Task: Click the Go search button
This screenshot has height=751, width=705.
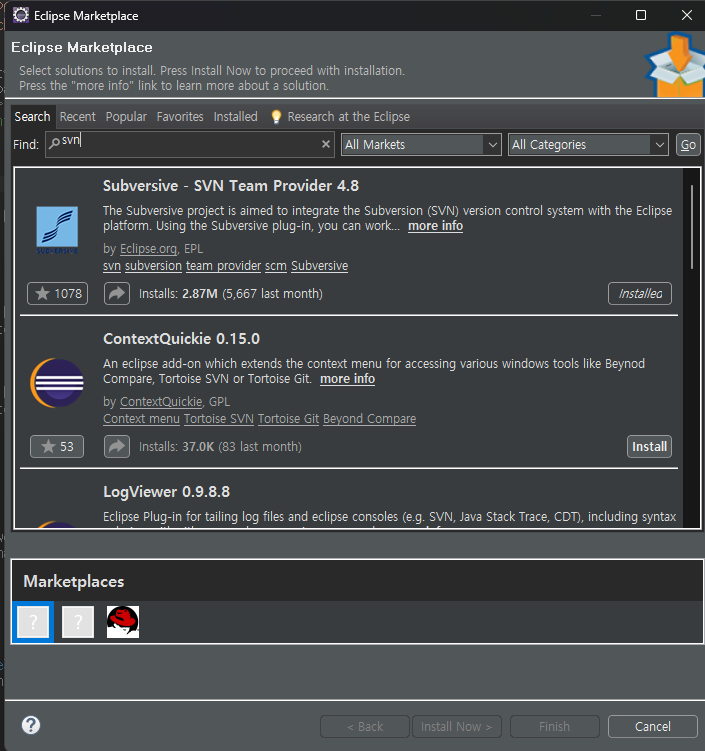Action: pos(688,145)
